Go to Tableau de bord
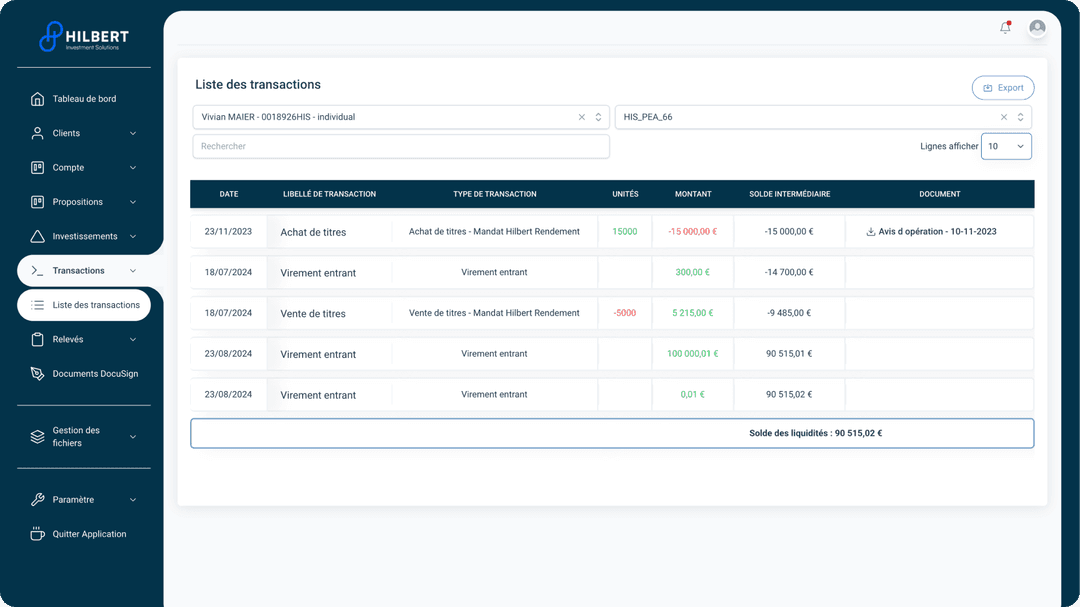1080x607 pixels. coord(84,99)
